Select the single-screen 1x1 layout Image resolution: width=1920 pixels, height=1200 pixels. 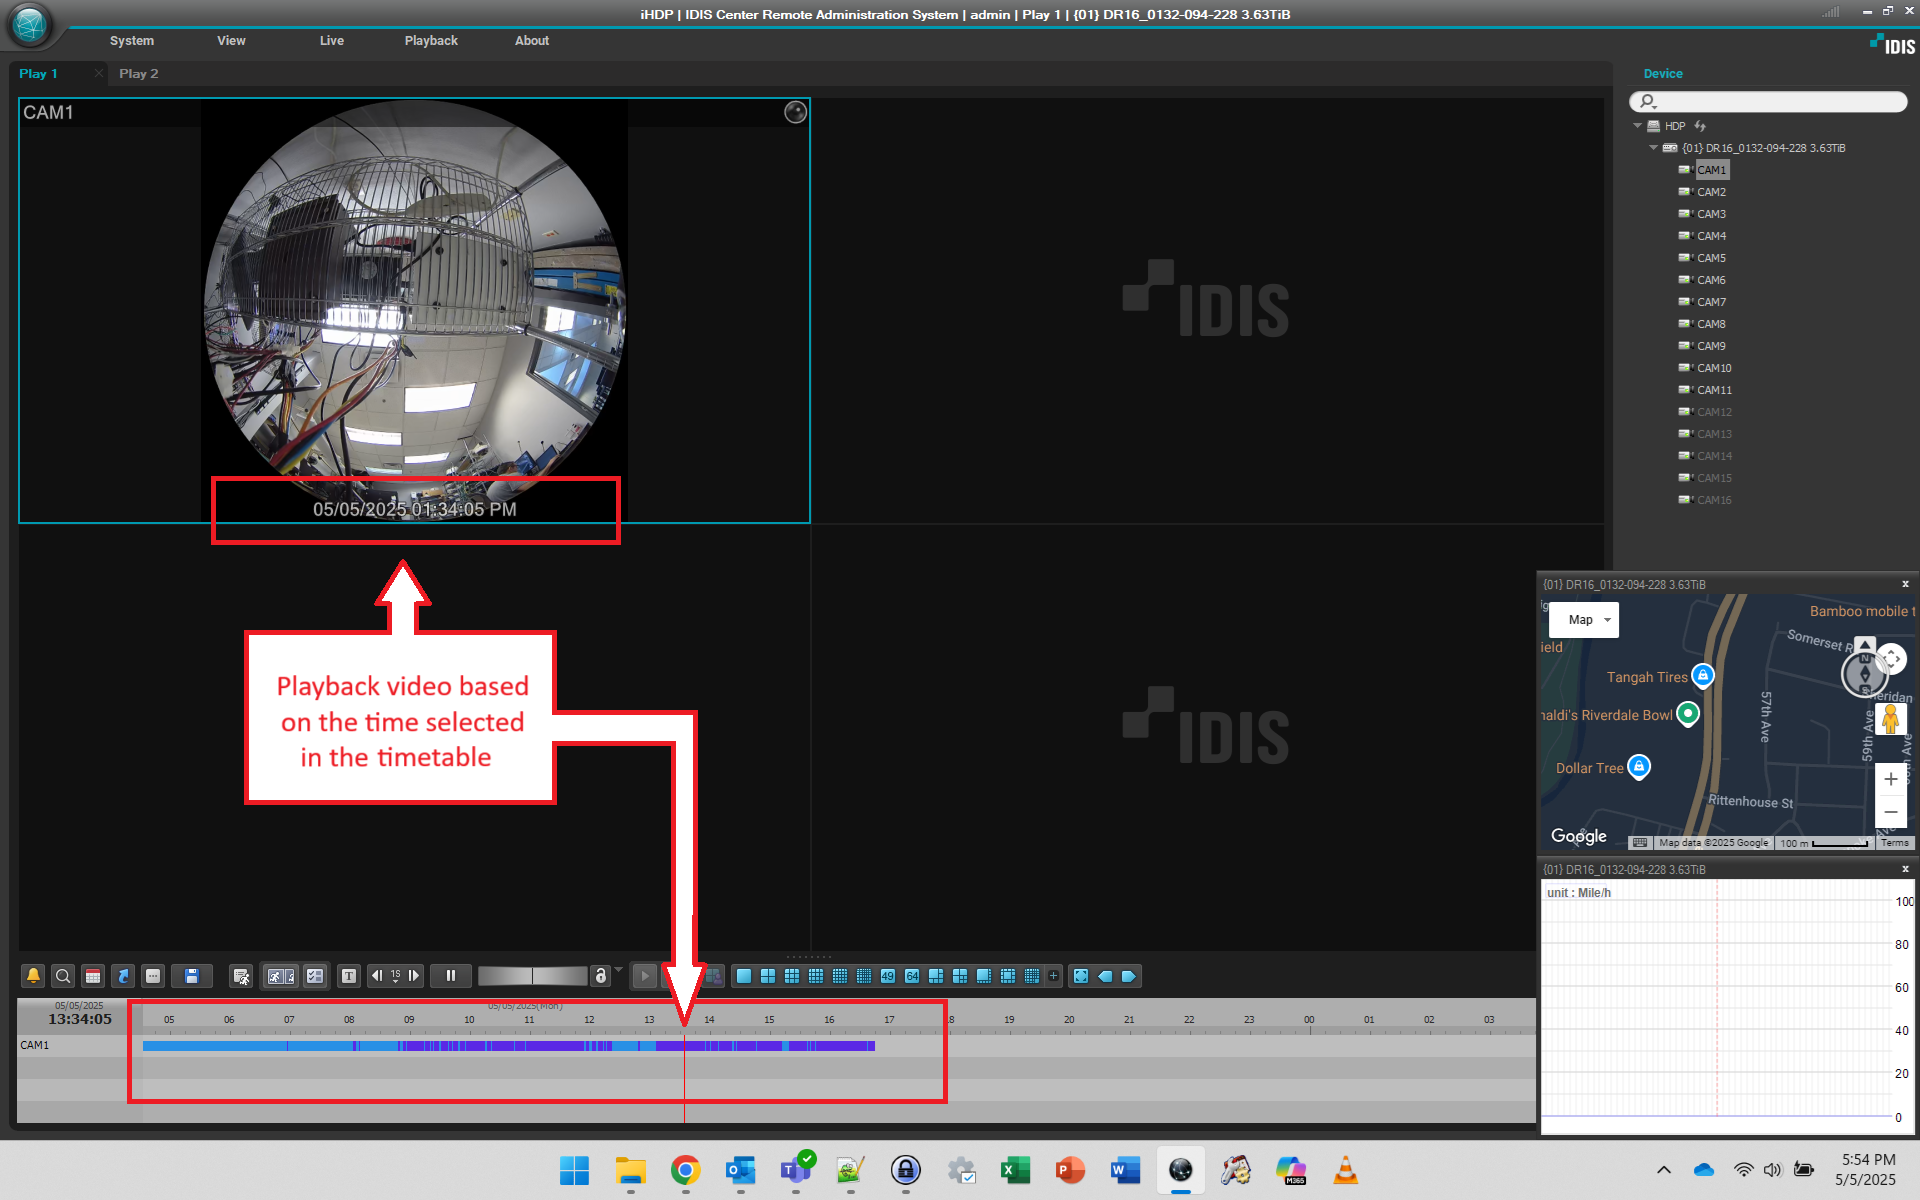pyautogui.click(x=744, y=976)
